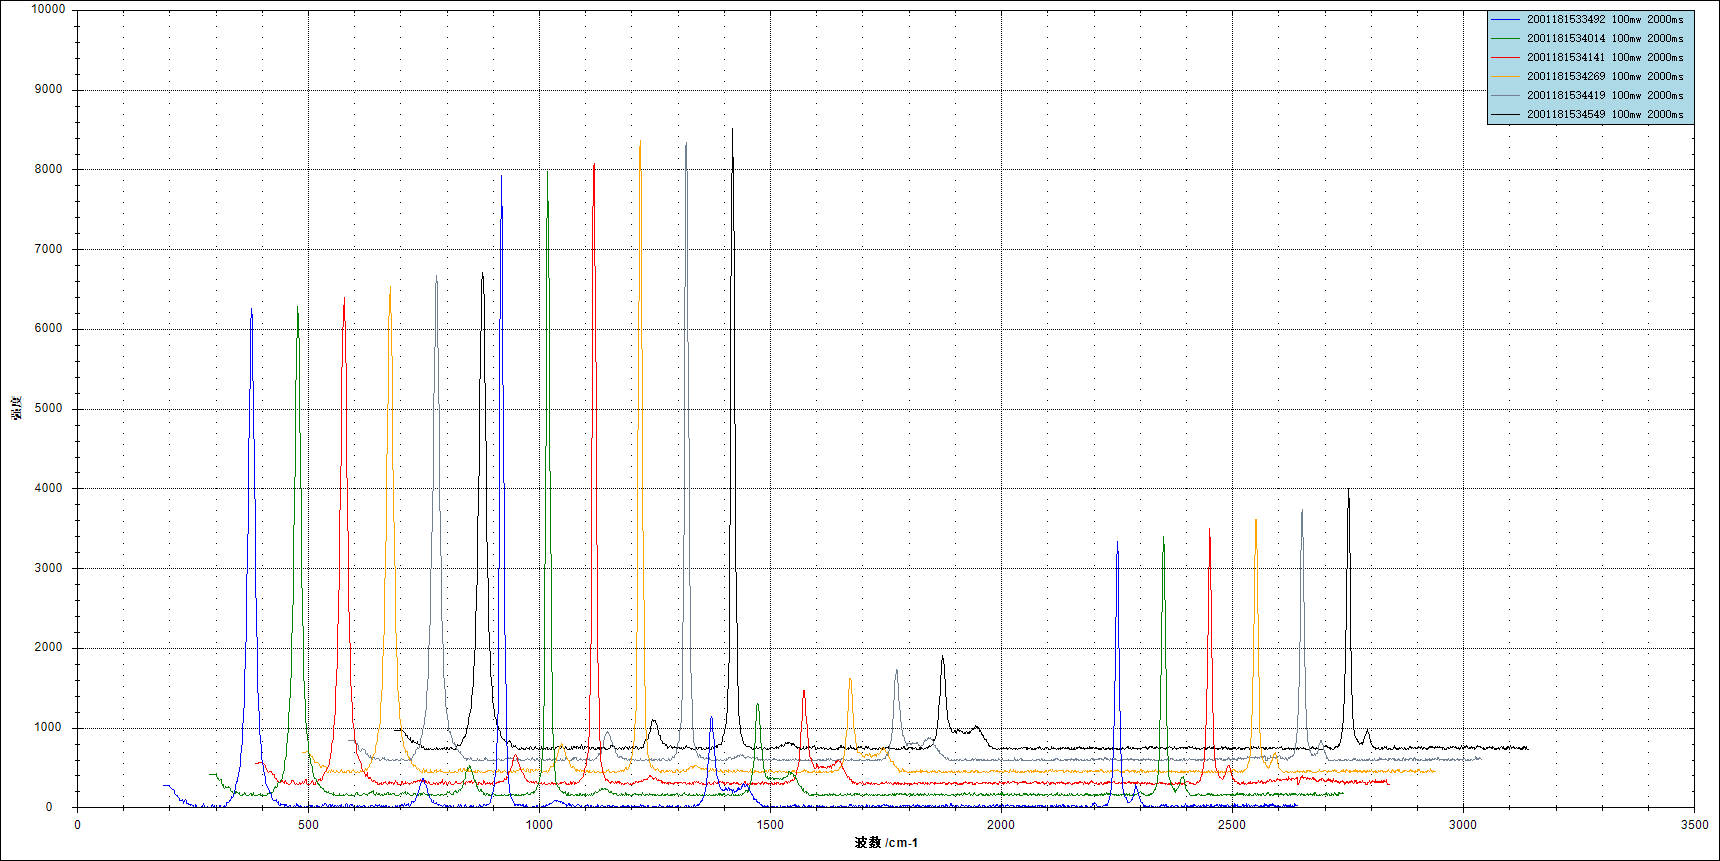
Task: Click the 0 label on x-axis
Action: (x=77, y=824)
